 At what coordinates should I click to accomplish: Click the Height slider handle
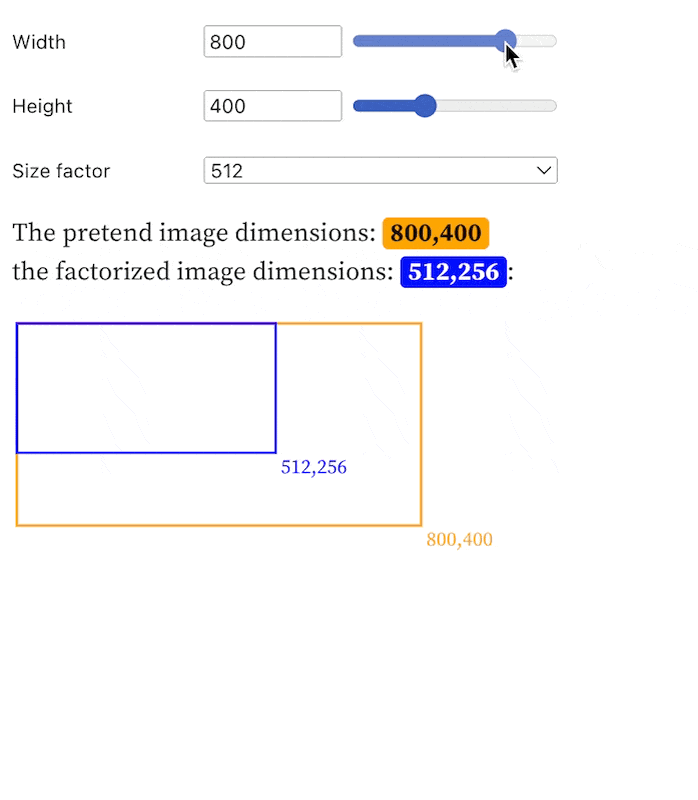click(x=425, y=106)
